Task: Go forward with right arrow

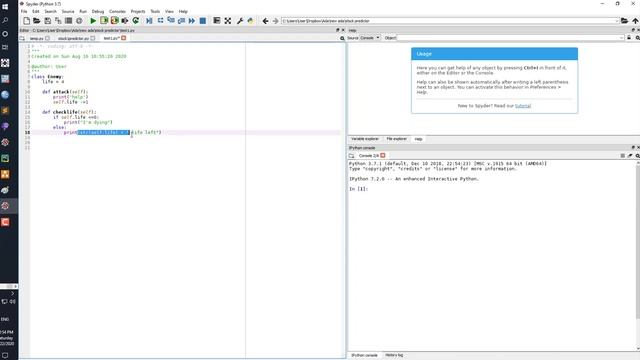Action: pos(276,21)
